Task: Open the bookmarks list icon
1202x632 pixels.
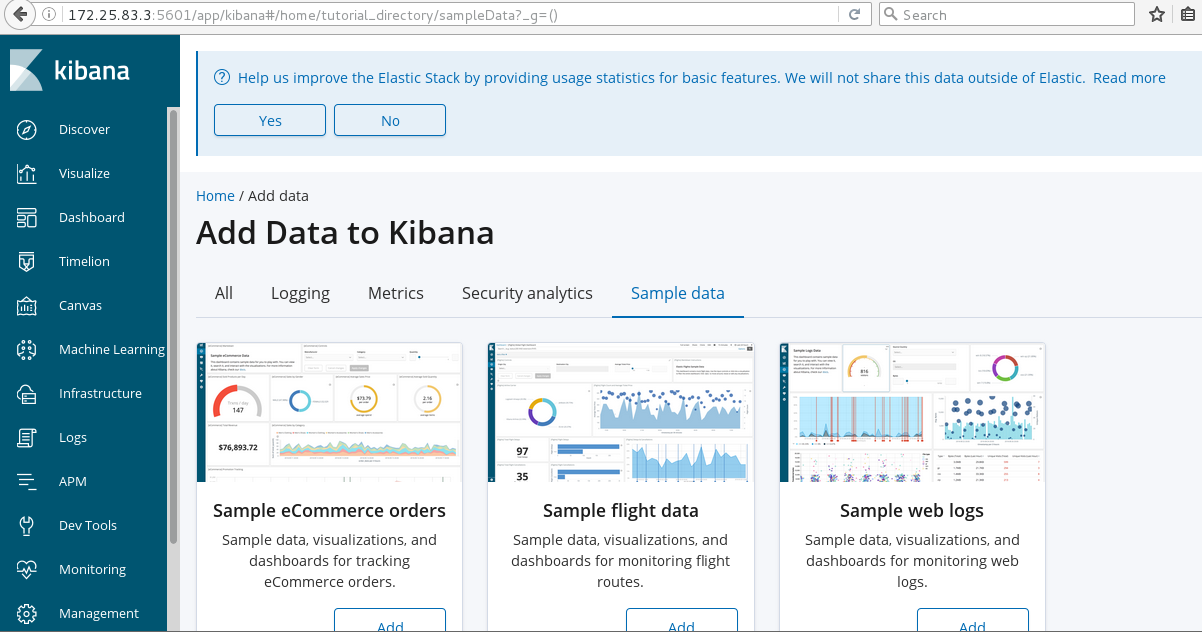Action: [1186, 15]
